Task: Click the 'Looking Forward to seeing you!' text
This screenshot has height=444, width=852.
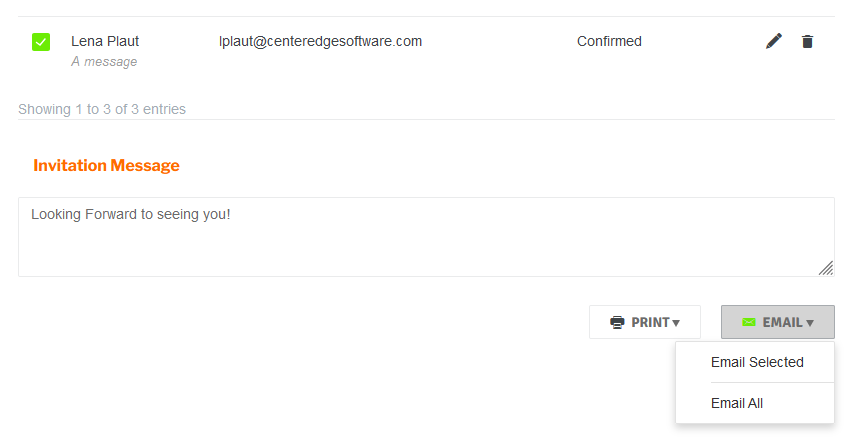Action: point(130,214)
